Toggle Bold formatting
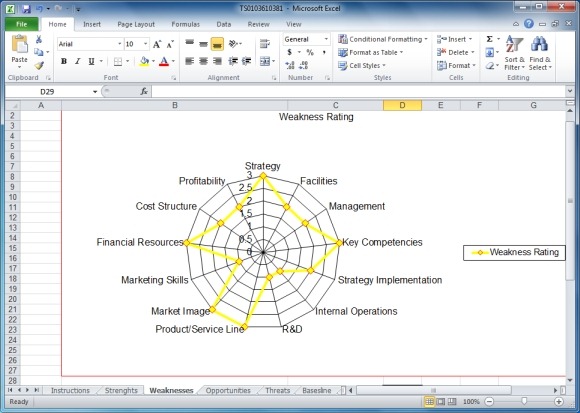Image resolution: width=580 pixels, height=413 pixels. [64, 61]
